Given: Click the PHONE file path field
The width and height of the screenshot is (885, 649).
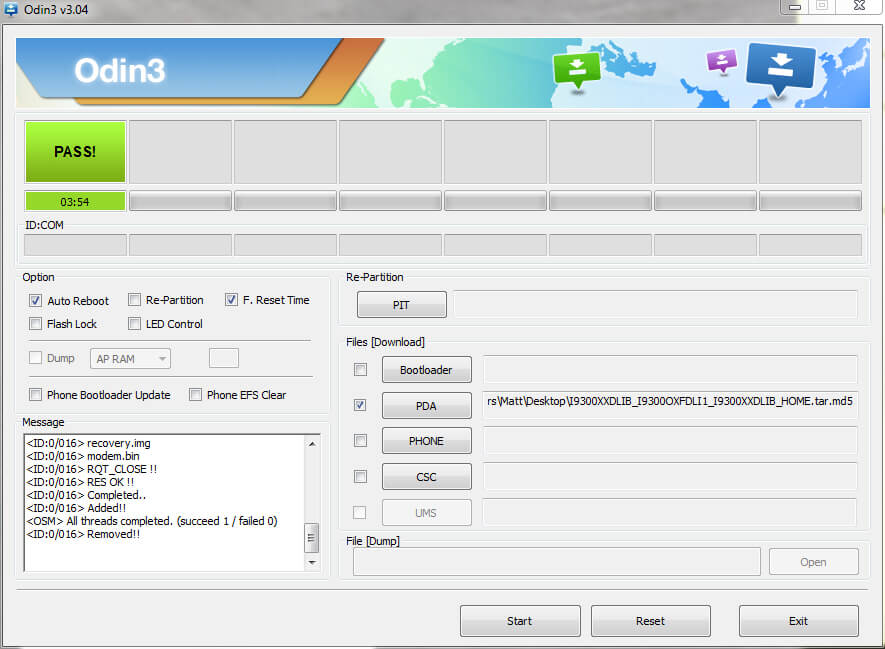Looking at the screenshot, I should [x=670, y=440].
